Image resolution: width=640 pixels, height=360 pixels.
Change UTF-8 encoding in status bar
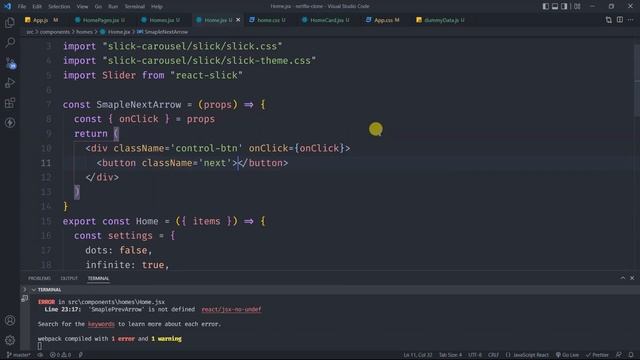point(475,355)
